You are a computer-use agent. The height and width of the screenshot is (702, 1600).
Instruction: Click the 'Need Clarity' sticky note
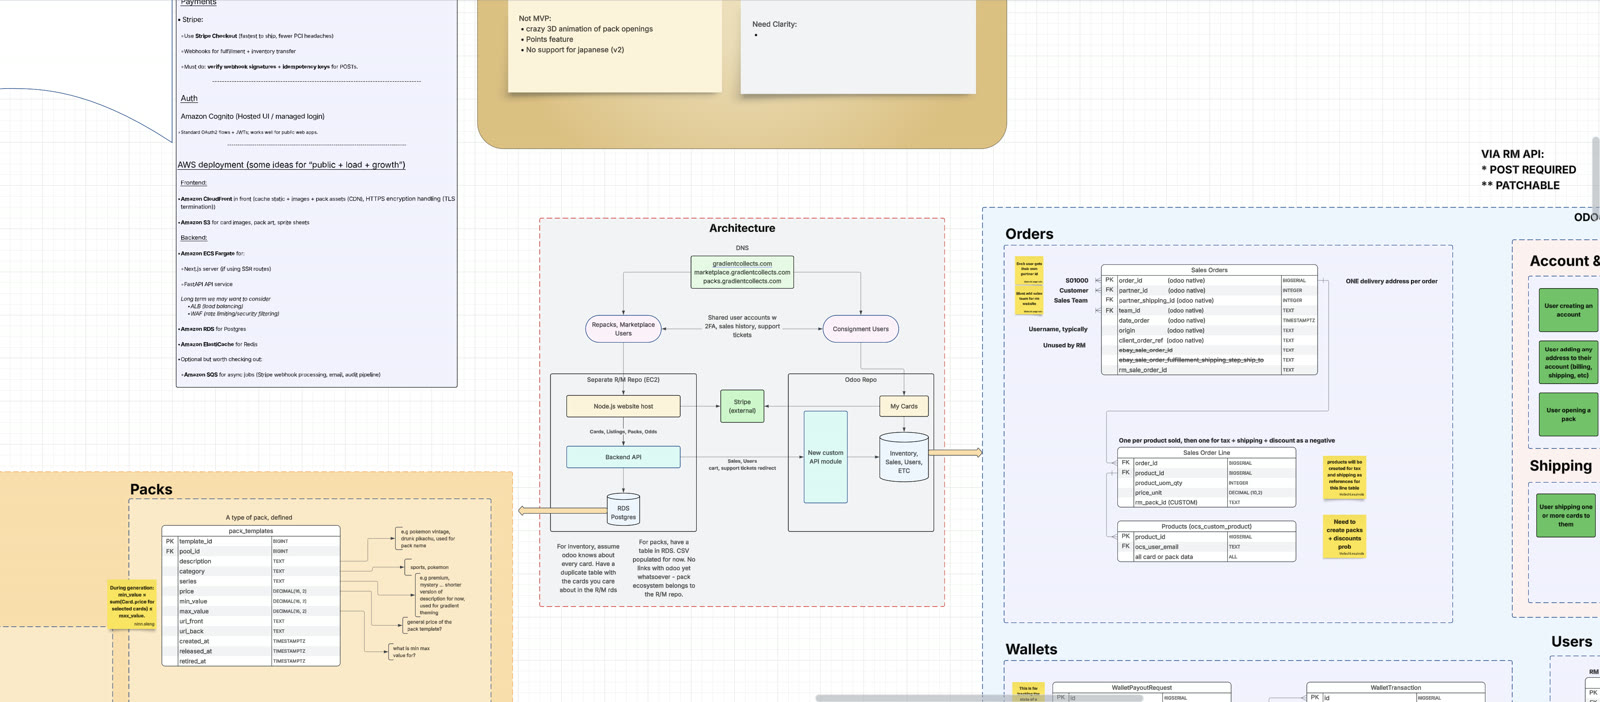coord(858,46)
